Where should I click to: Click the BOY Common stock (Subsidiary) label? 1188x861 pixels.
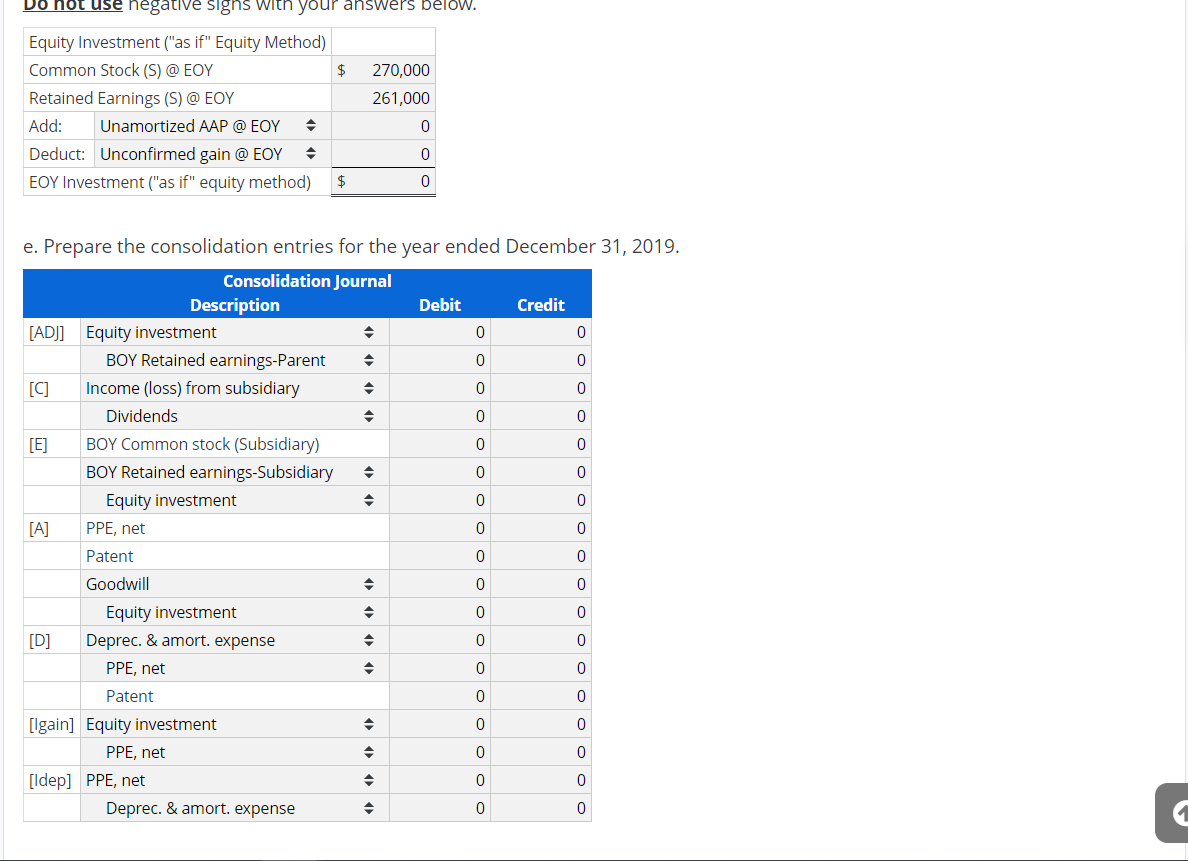click(x=202, y=444)
